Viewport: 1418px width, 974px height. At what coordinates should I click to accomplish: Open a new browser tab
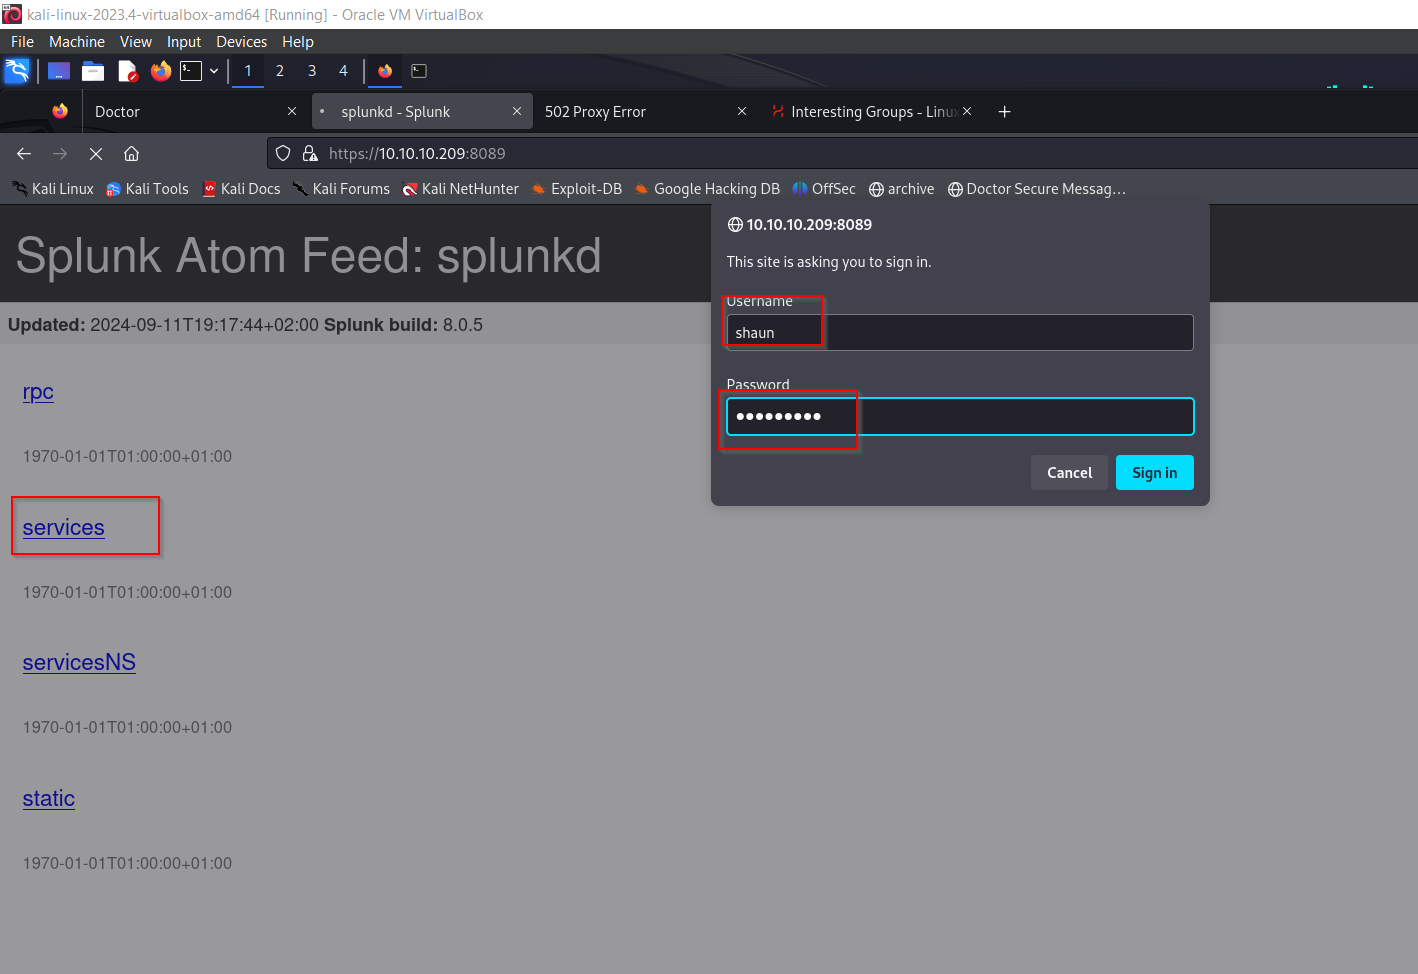click(x=1004, y=112)
